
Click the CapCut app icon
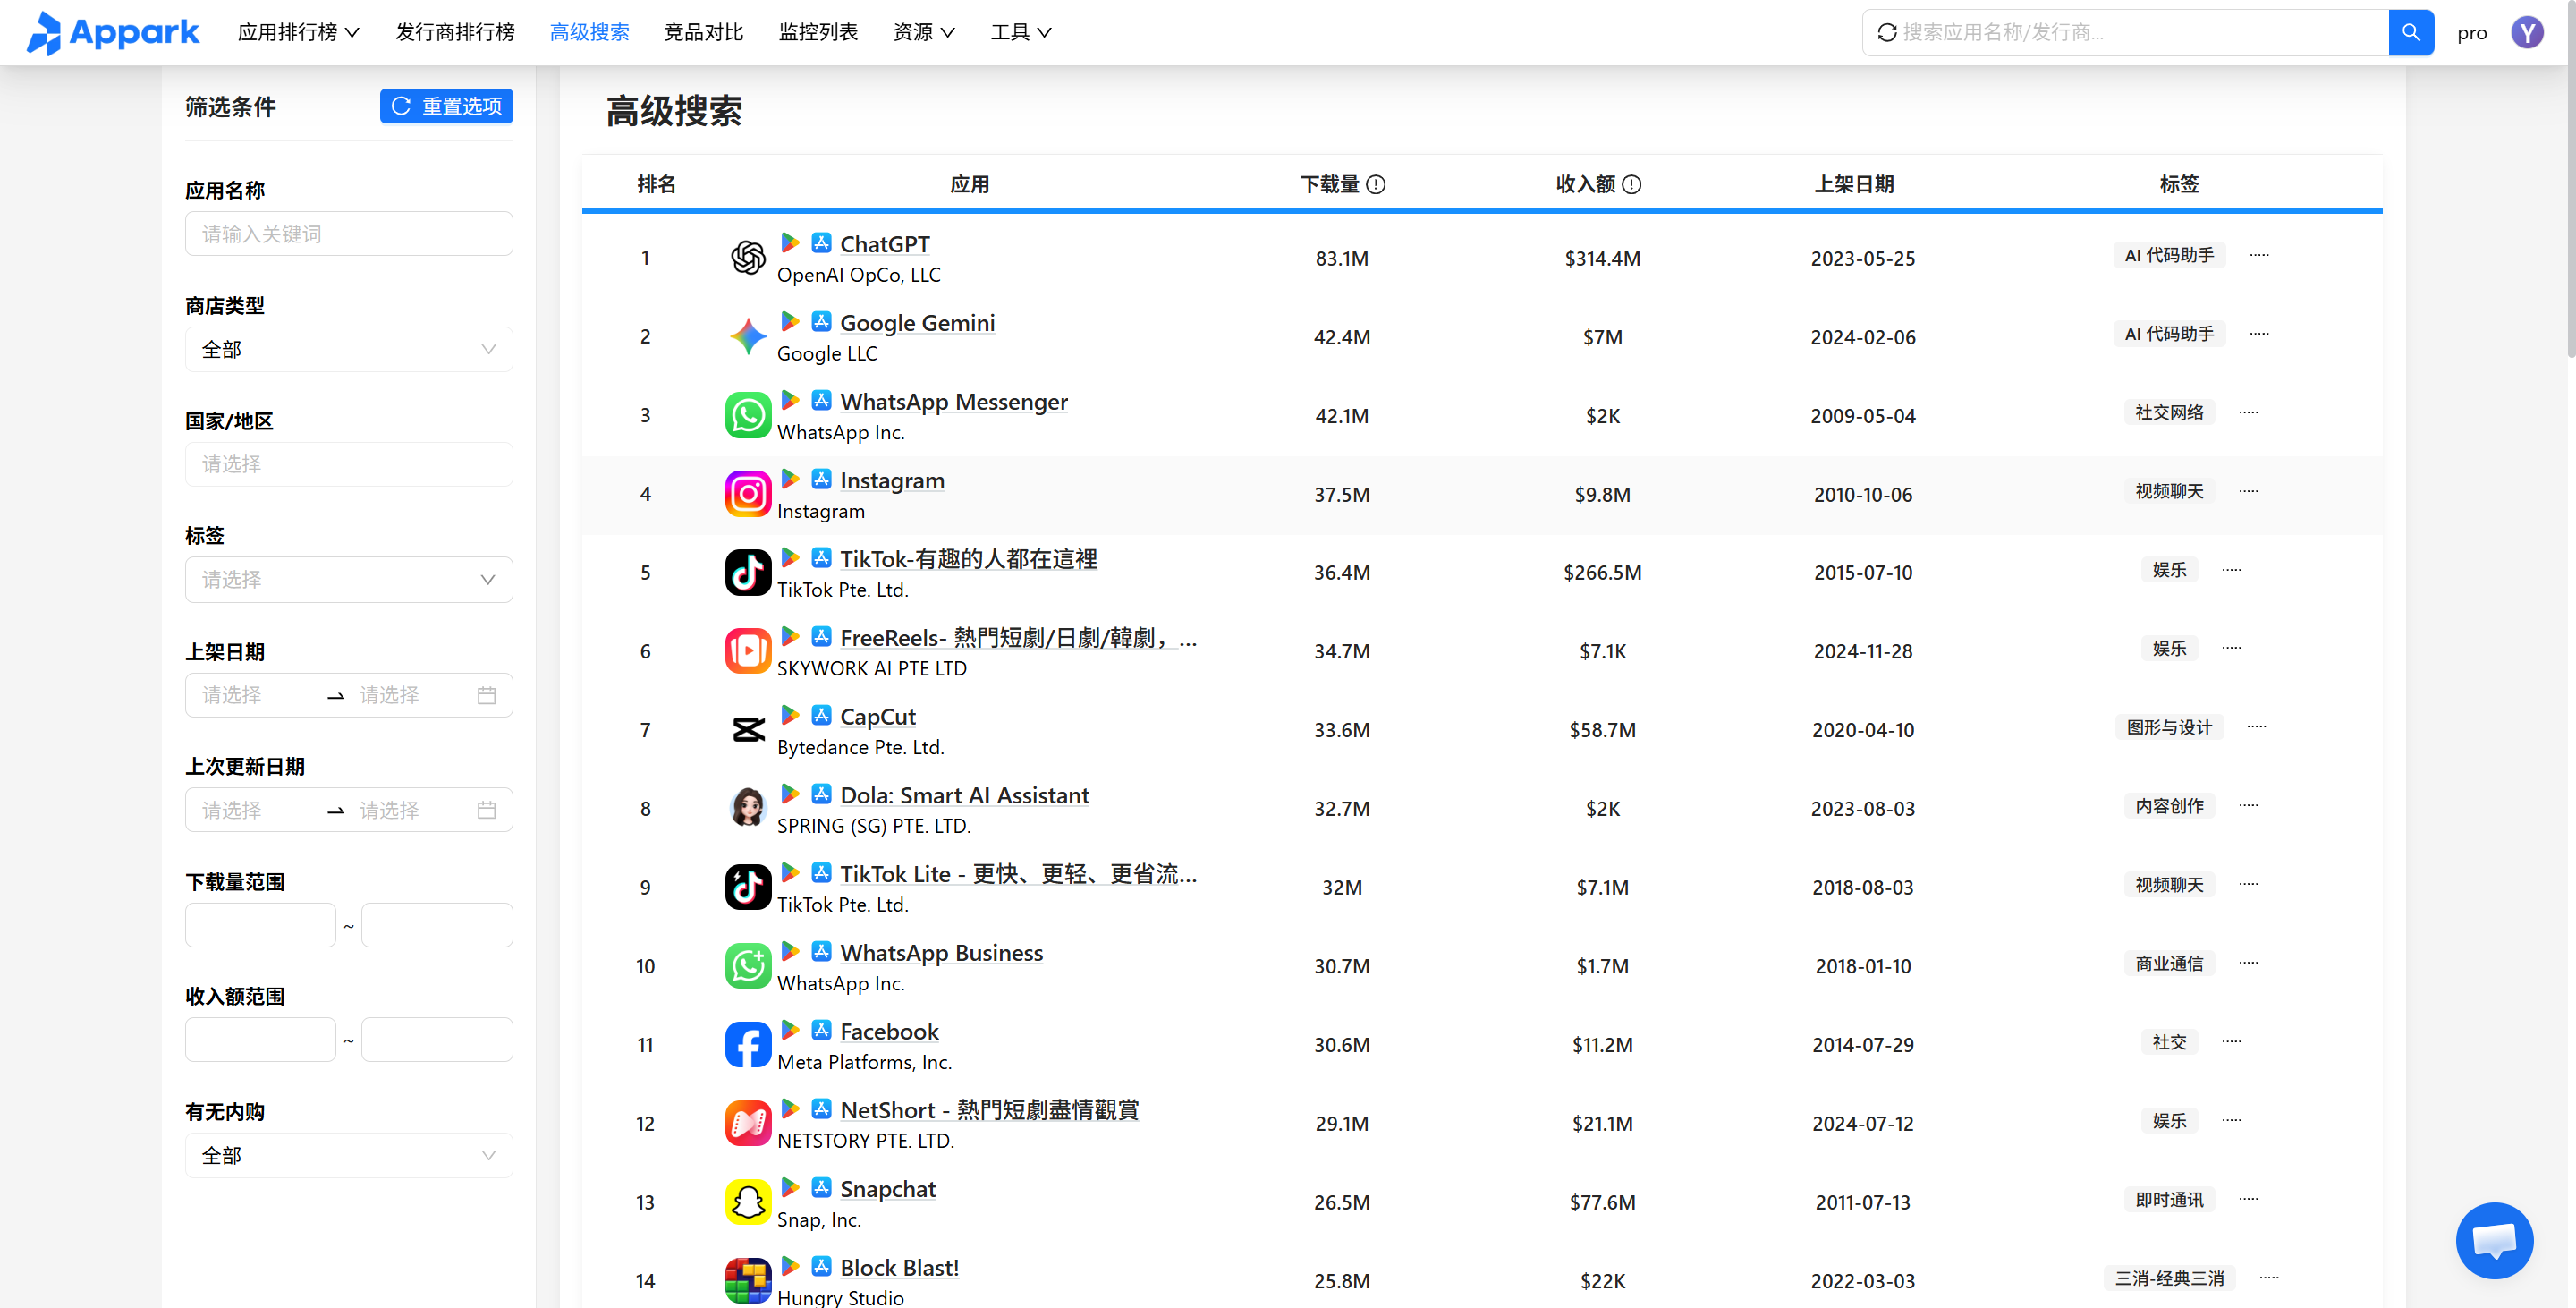point(748,730)
